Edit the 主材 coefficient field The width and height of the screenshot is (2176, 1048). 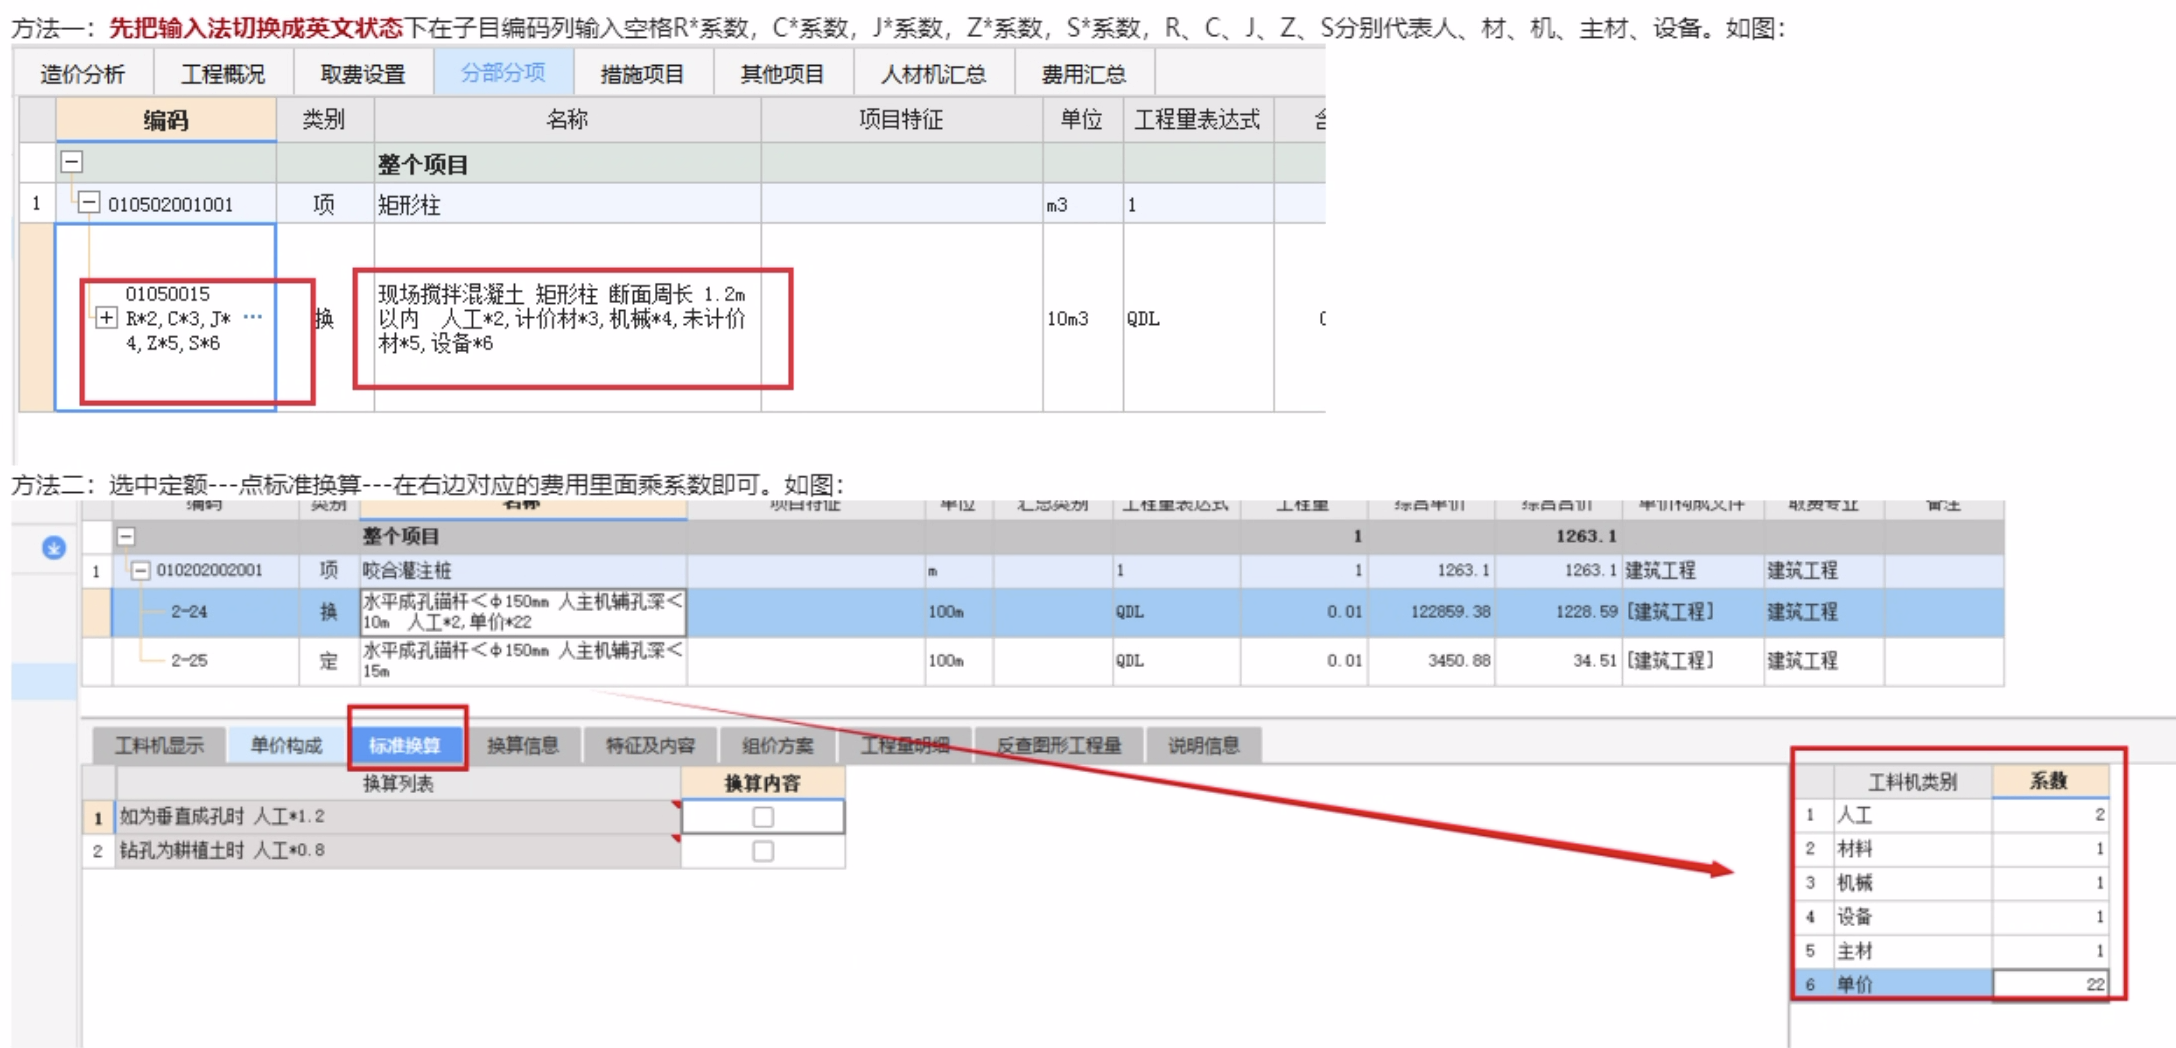click(x=2050, y=951)
